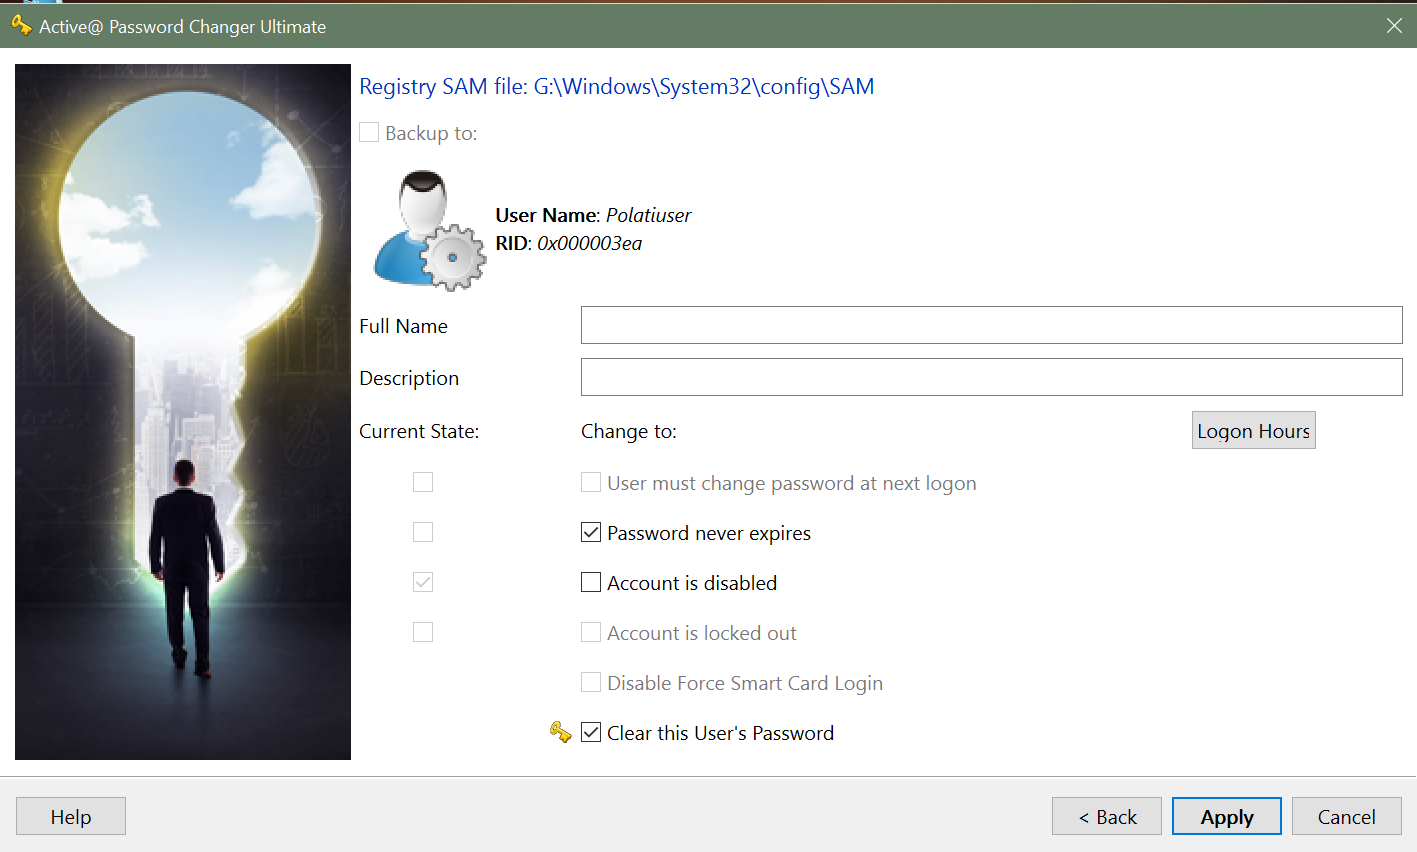The height and width of the screenshot is (852, 1417).
Task: Cancel the password change wizard
Action: (1346, 817)
